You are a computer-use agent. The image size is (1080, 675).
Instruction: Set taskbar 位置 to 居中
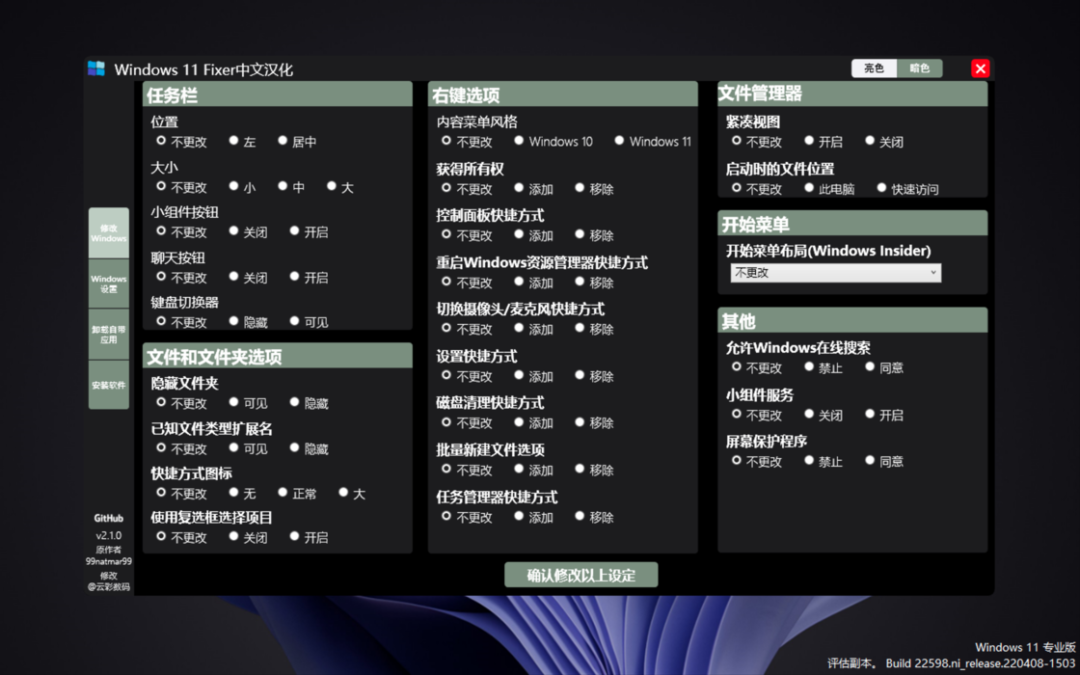[298, 141]
